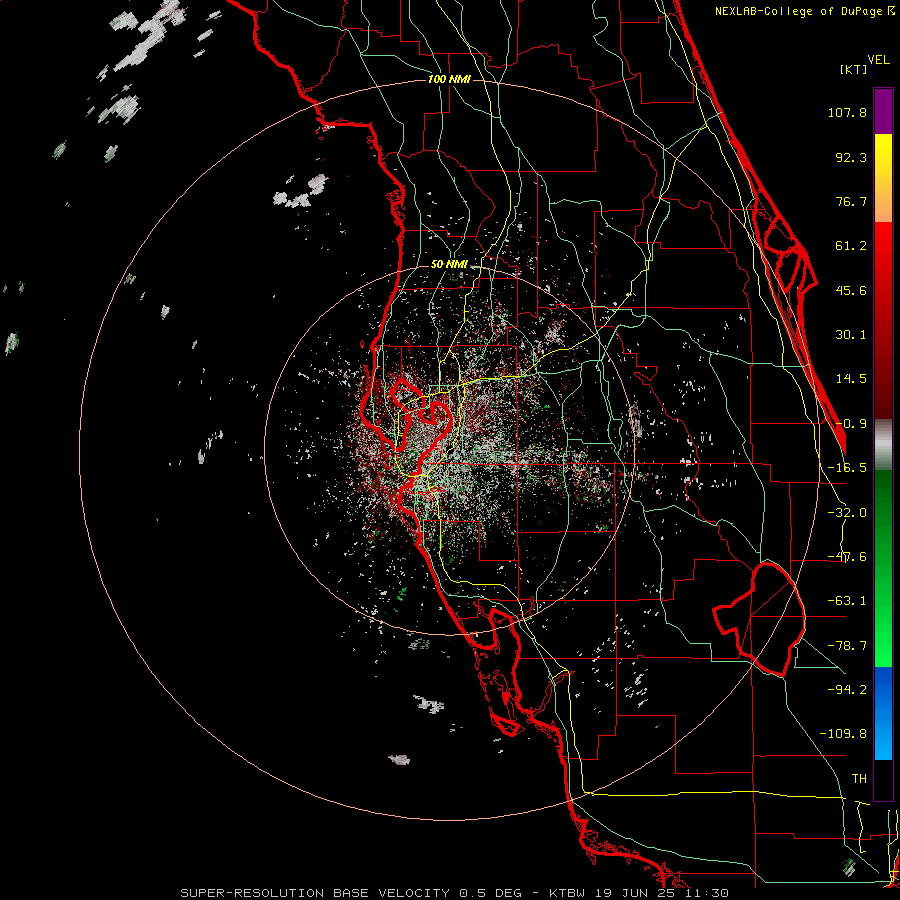Click the 19 JUN 25 11:30 timestamp
The width and height of the screenshot is (900, 900).
pyautogui.click(x=662, y=893)
